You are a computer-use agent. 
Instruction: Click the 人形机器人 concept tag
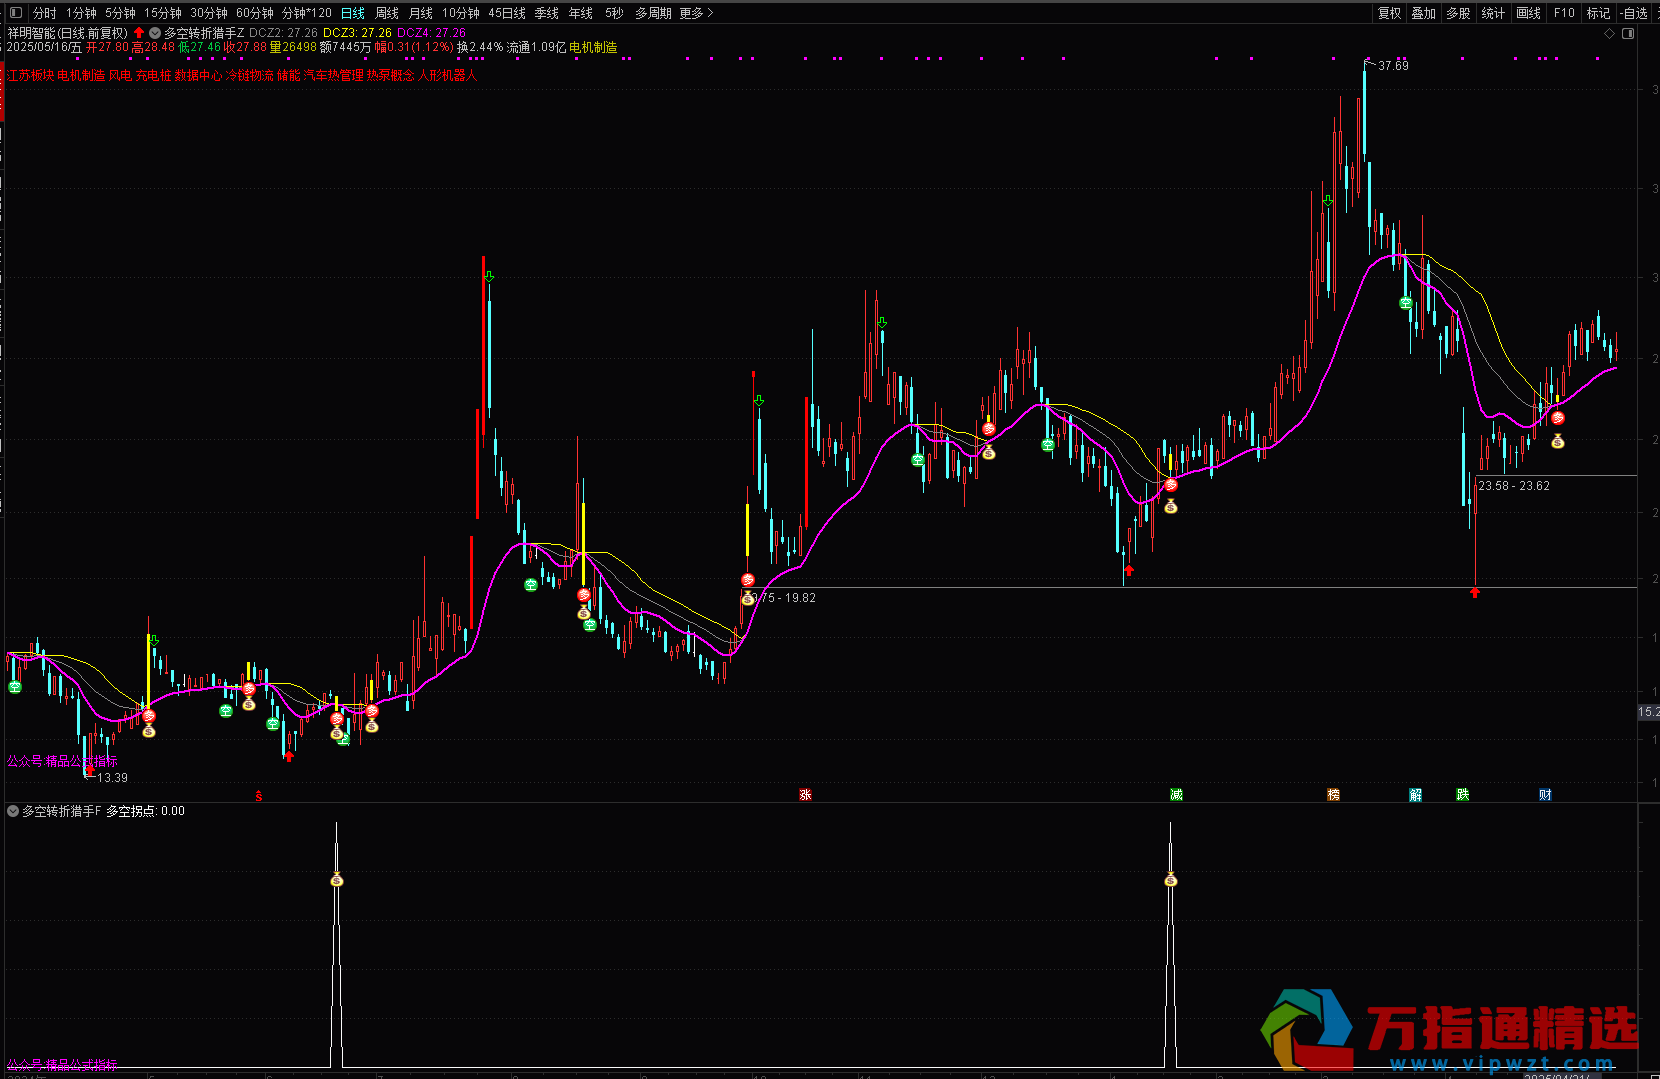point(448,75)
